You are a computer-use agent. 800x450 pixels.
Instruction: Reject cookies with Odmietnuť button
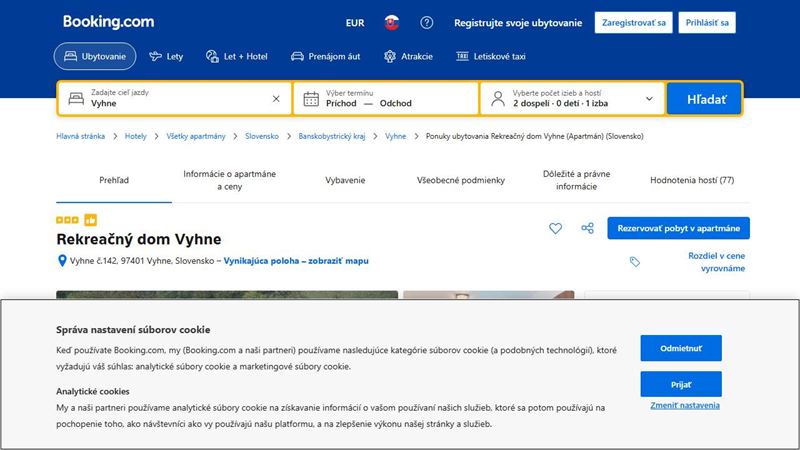[x=681, y=348]
